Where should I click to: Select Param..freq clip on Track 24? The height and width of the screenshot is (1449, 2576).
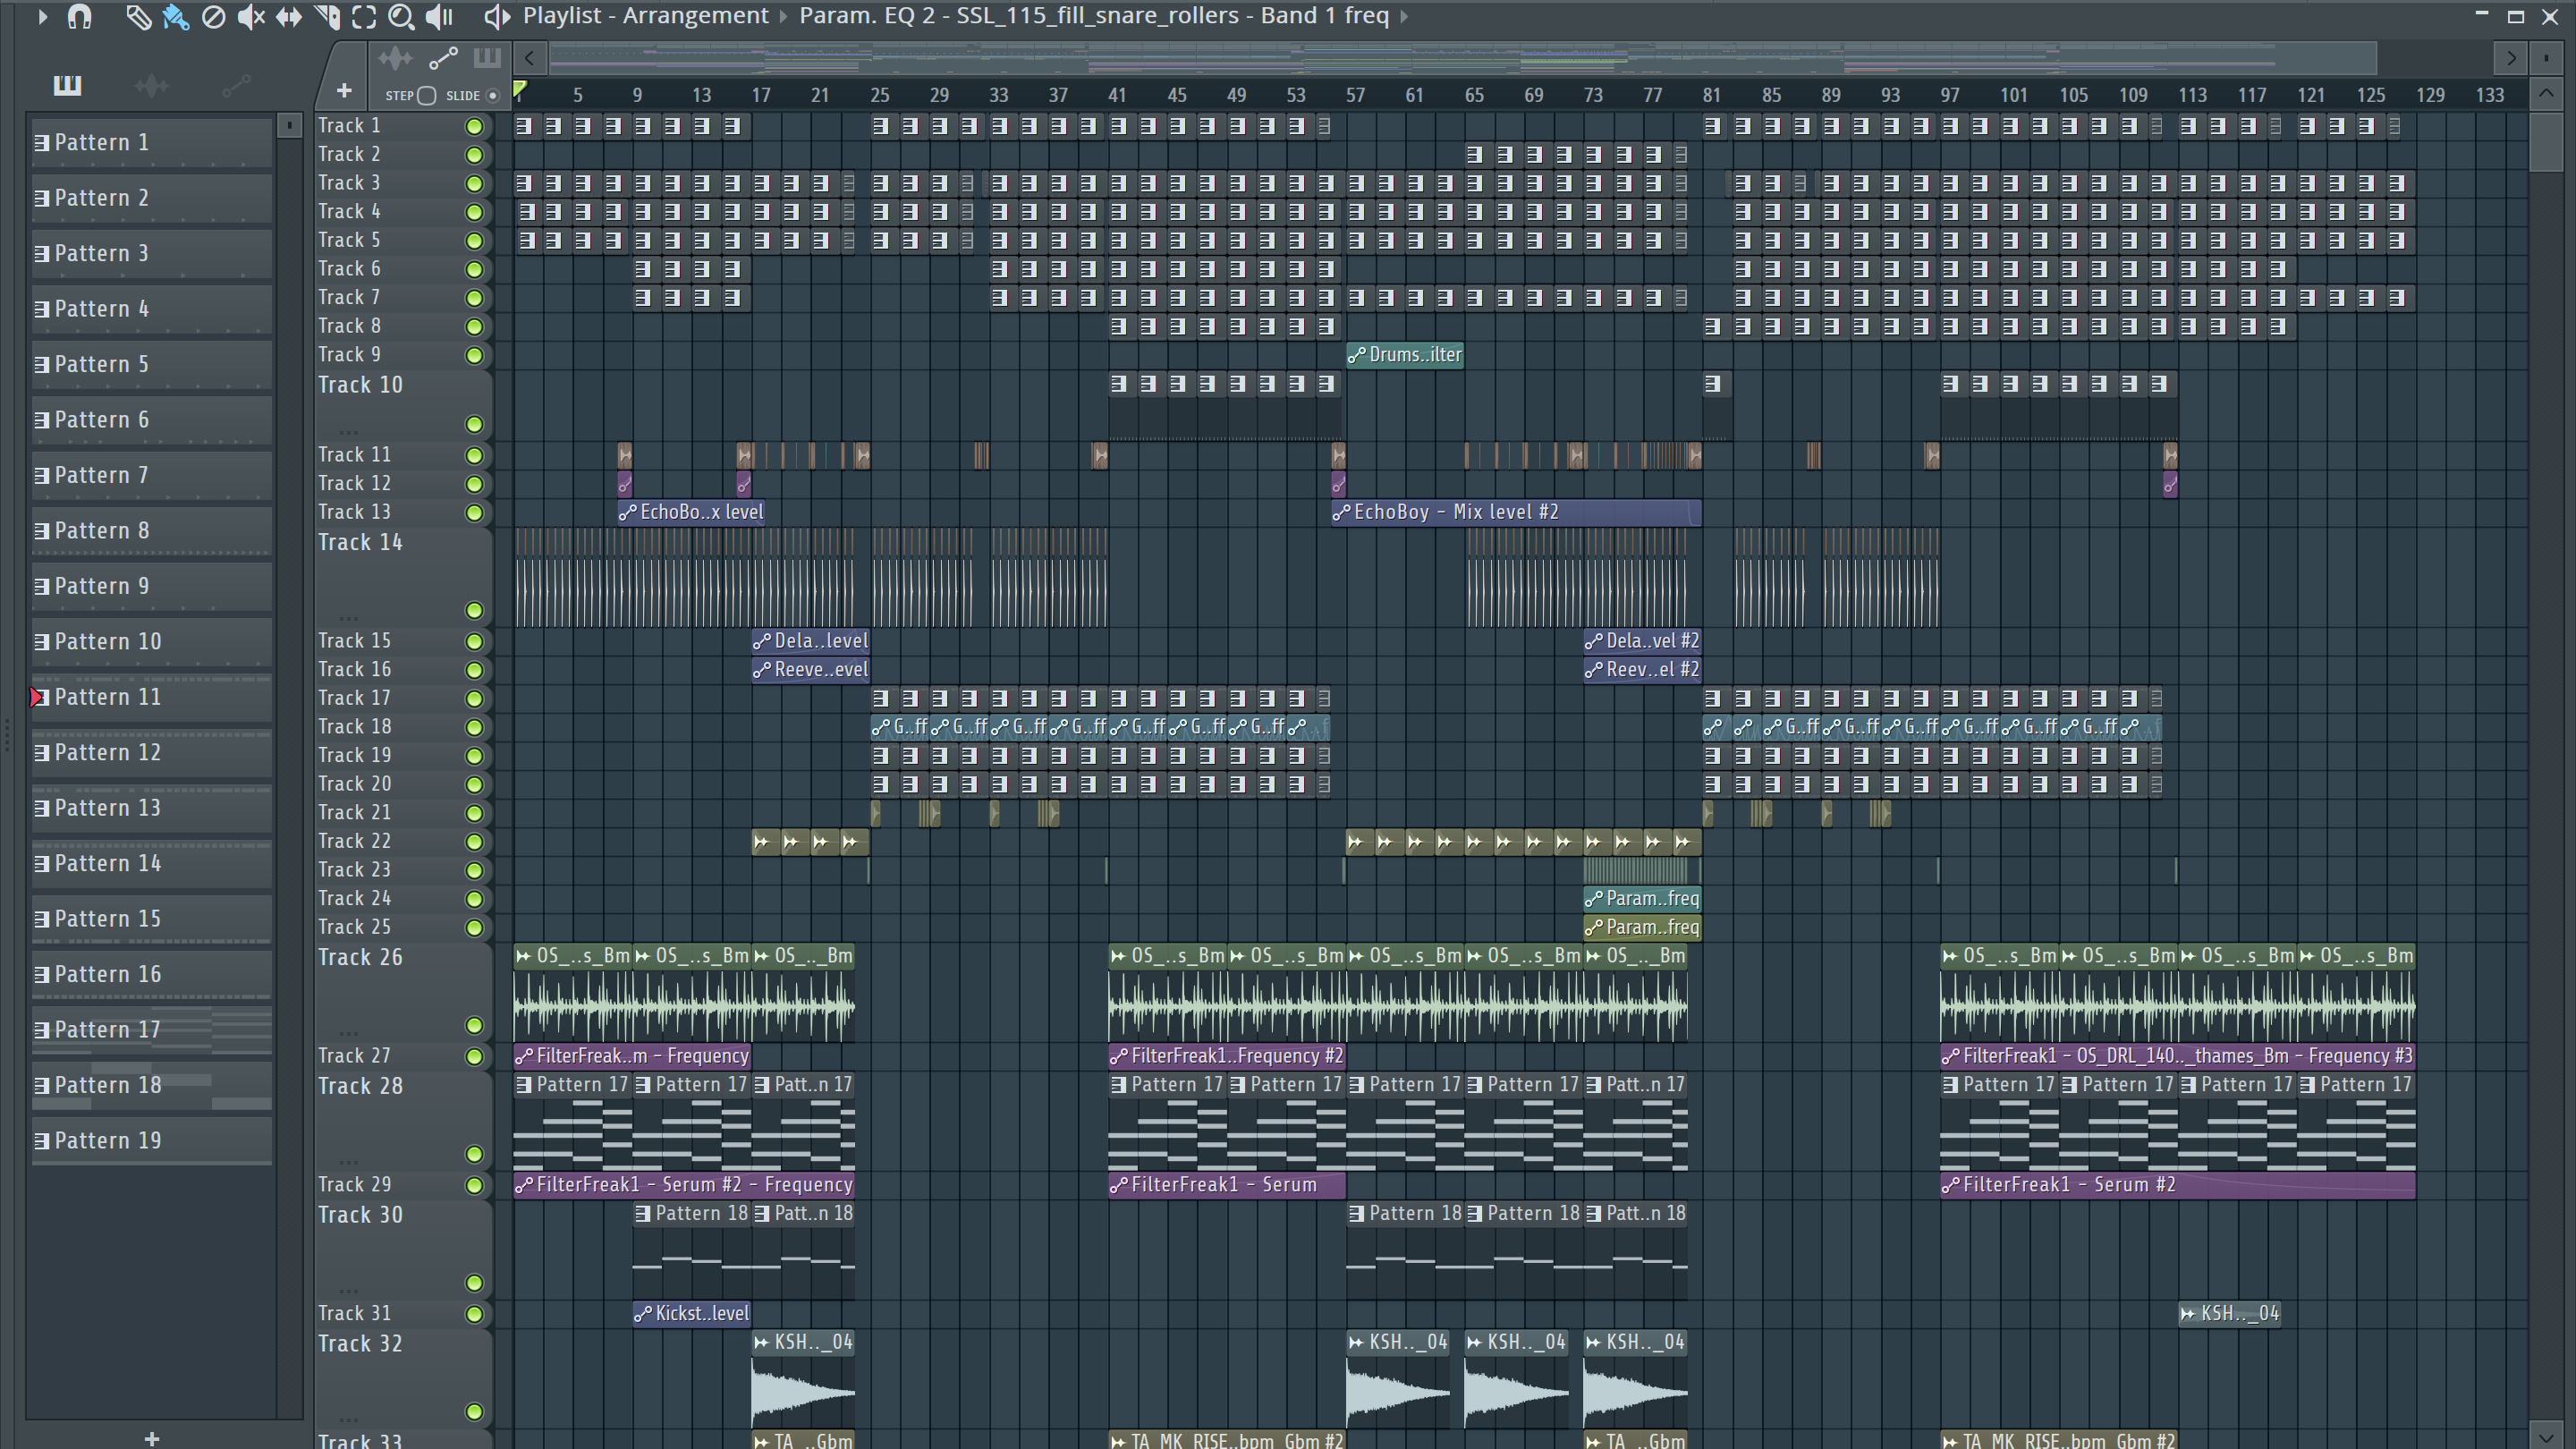click(x=1642, y=899)
